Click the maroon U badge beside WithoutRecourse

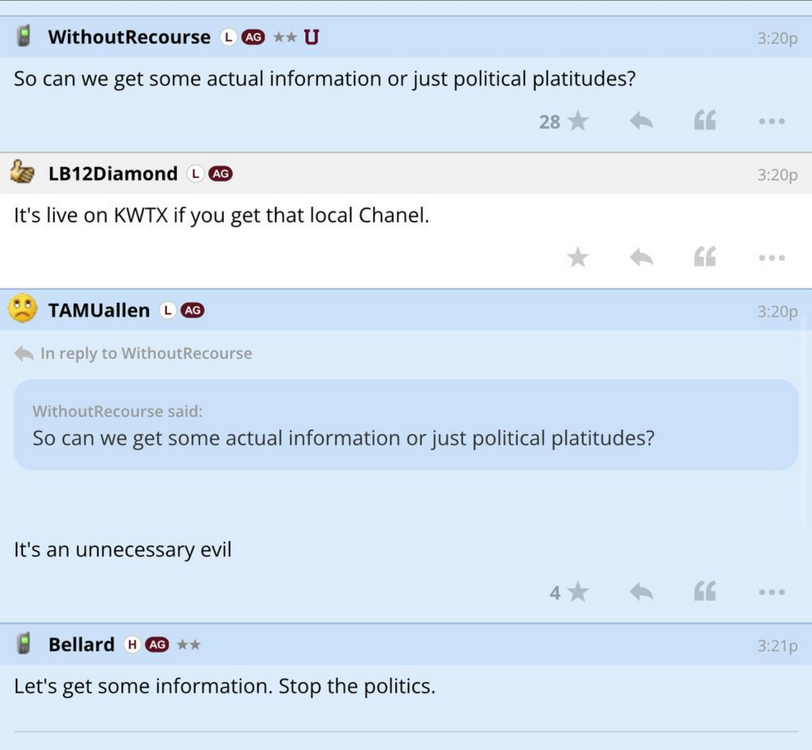point(311,37)
